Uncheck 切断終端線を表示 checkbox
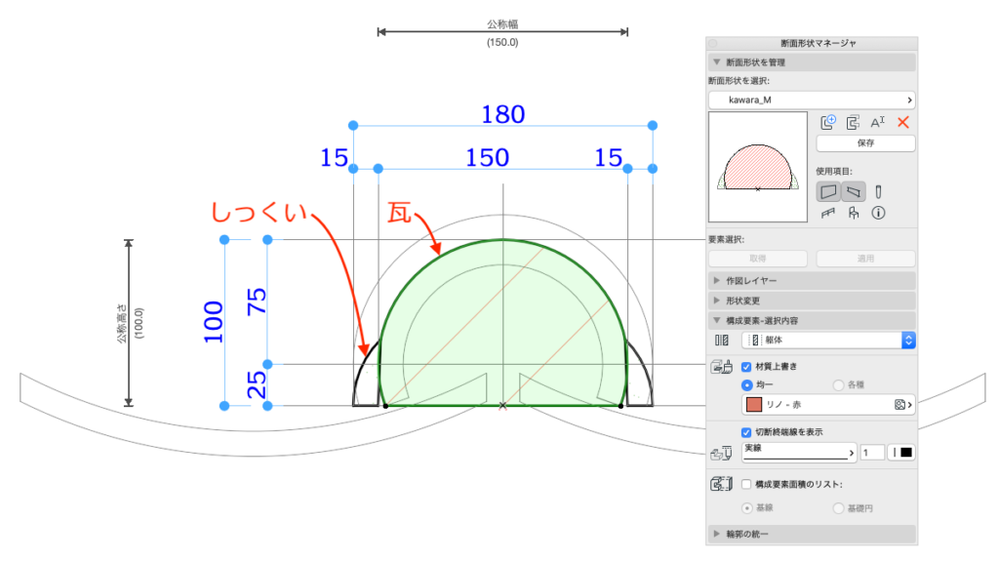Viewport: 999px width, 564px height. point(746,432)
